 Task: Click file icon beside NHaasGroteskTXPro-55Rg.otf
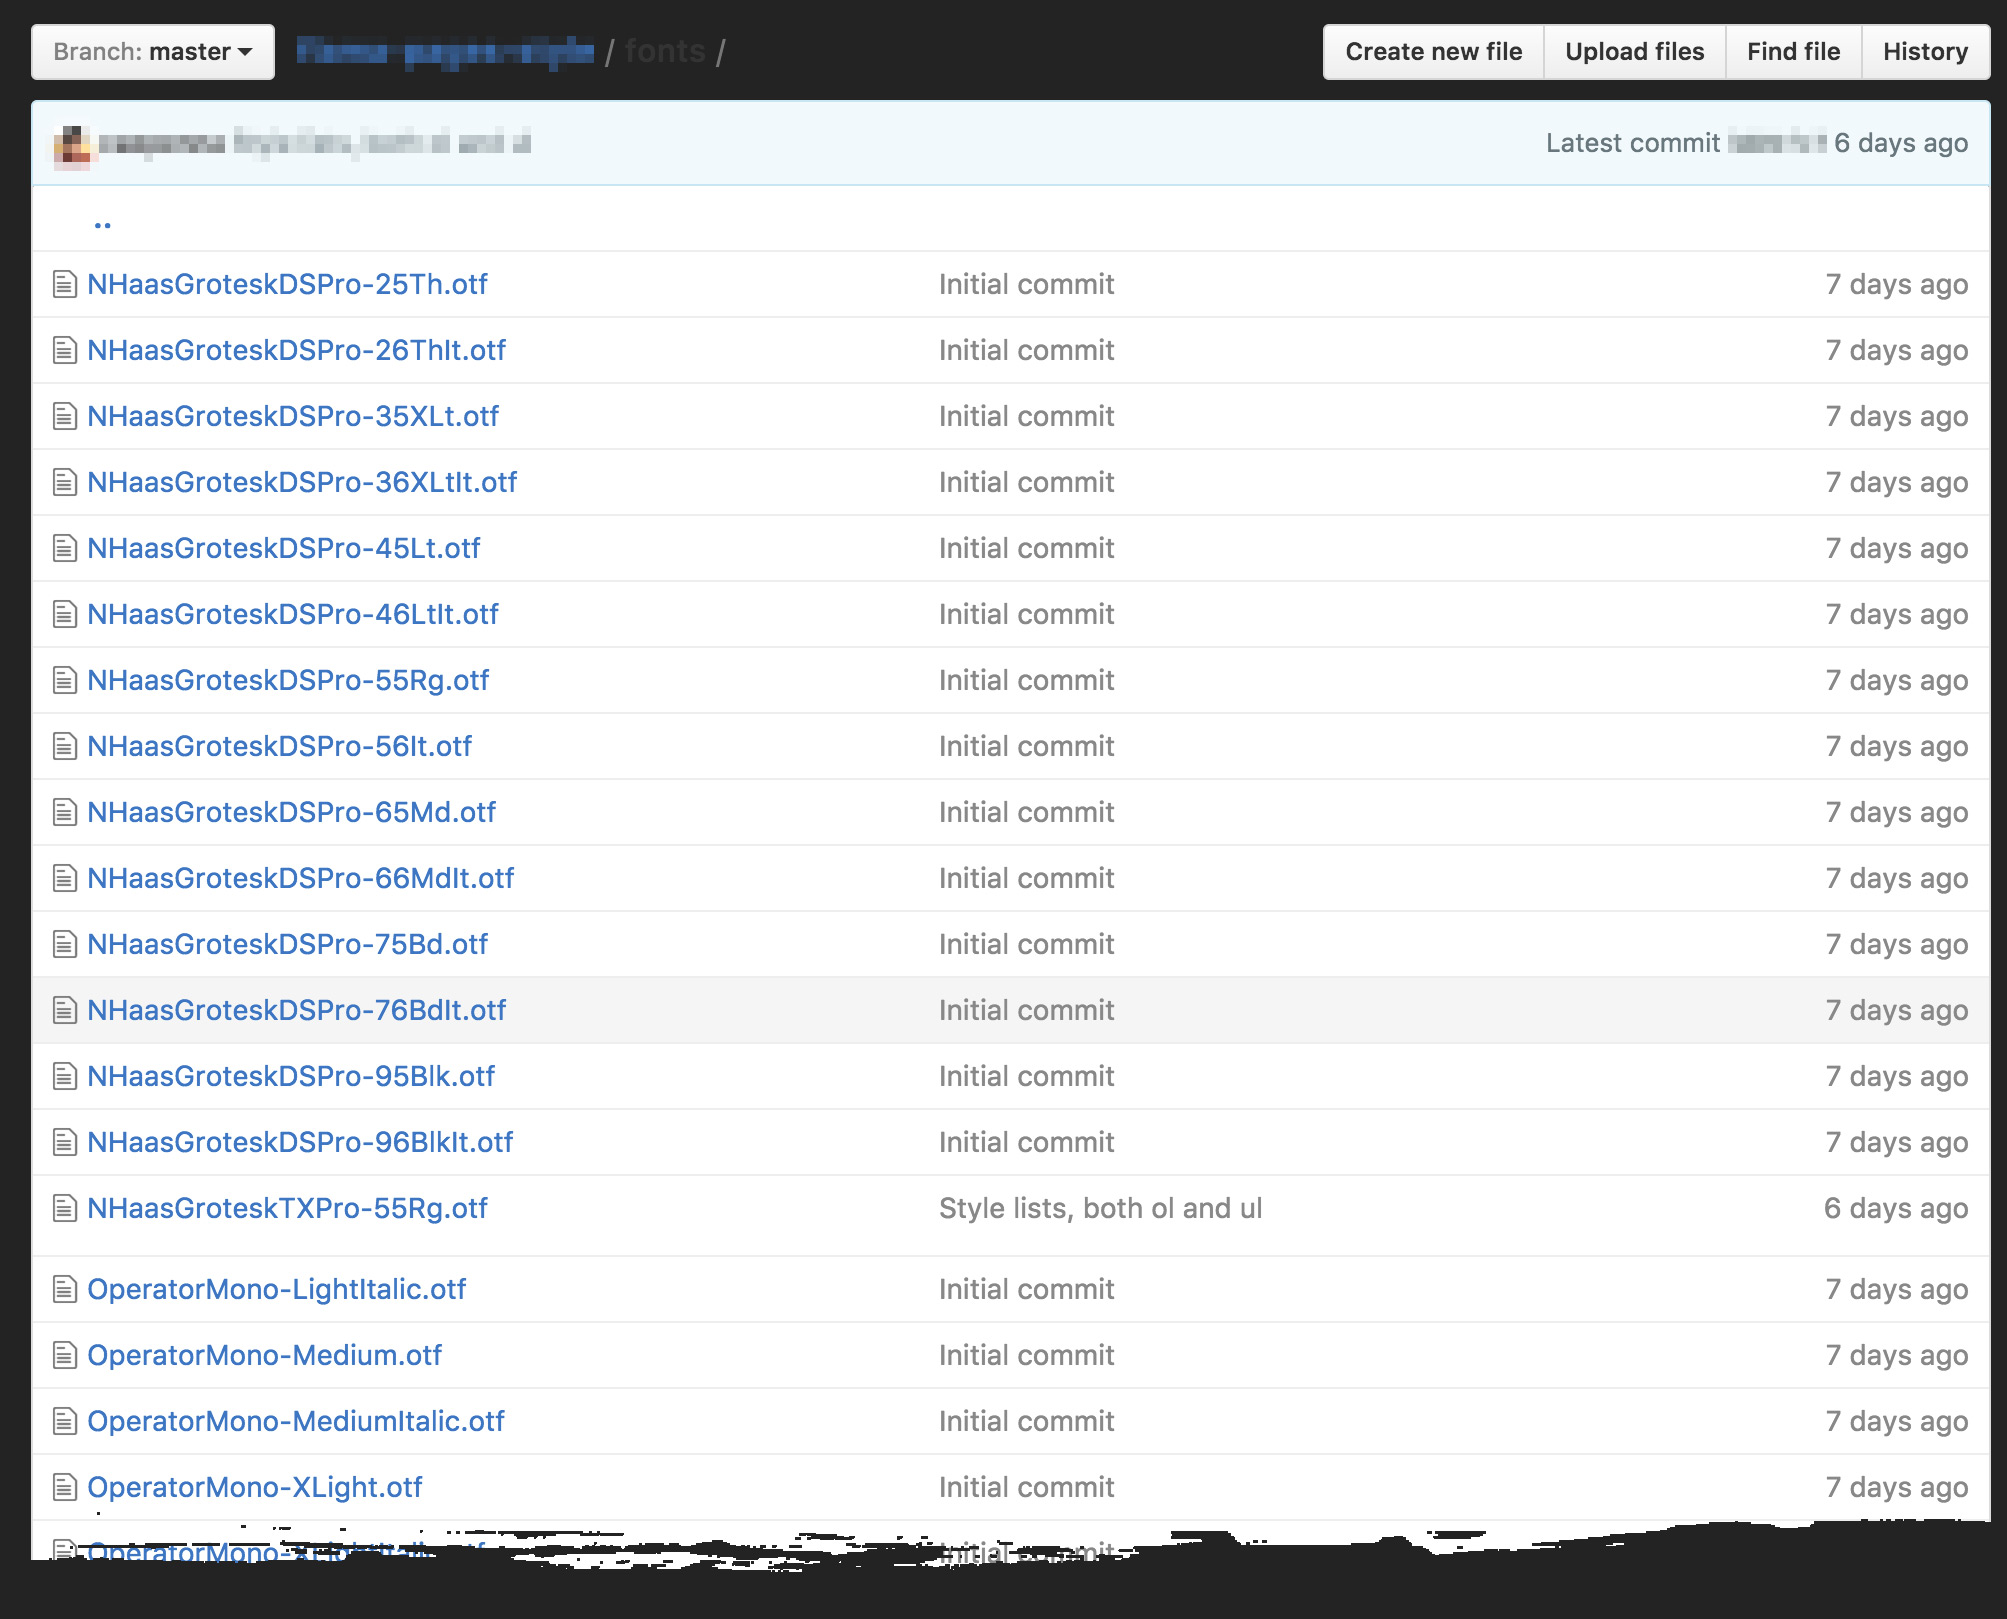(65, 1209)
